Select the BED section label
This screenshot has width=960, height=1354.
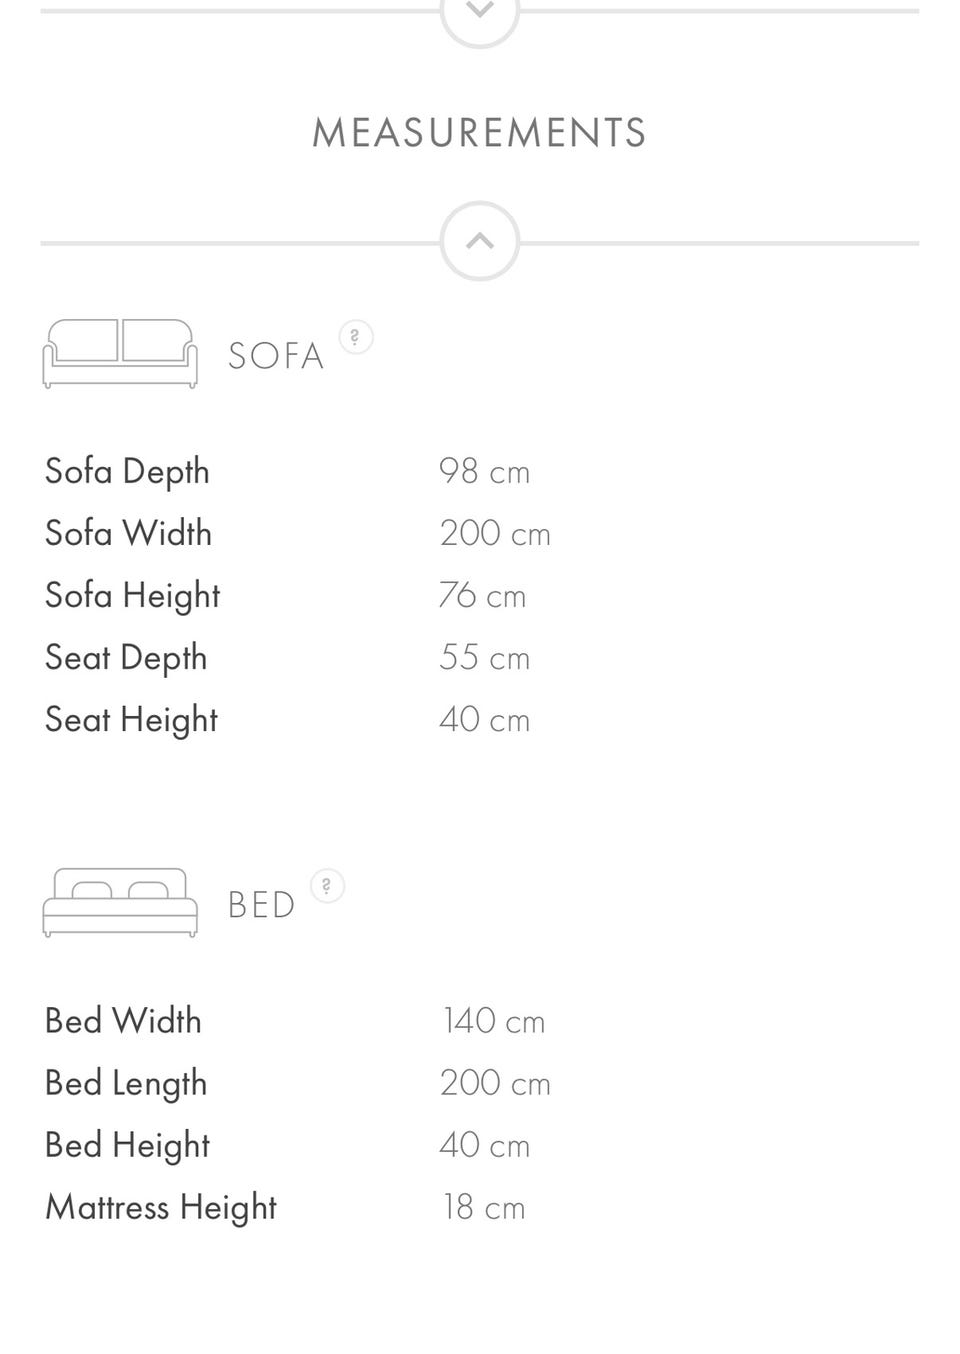[x=262, y=905]
